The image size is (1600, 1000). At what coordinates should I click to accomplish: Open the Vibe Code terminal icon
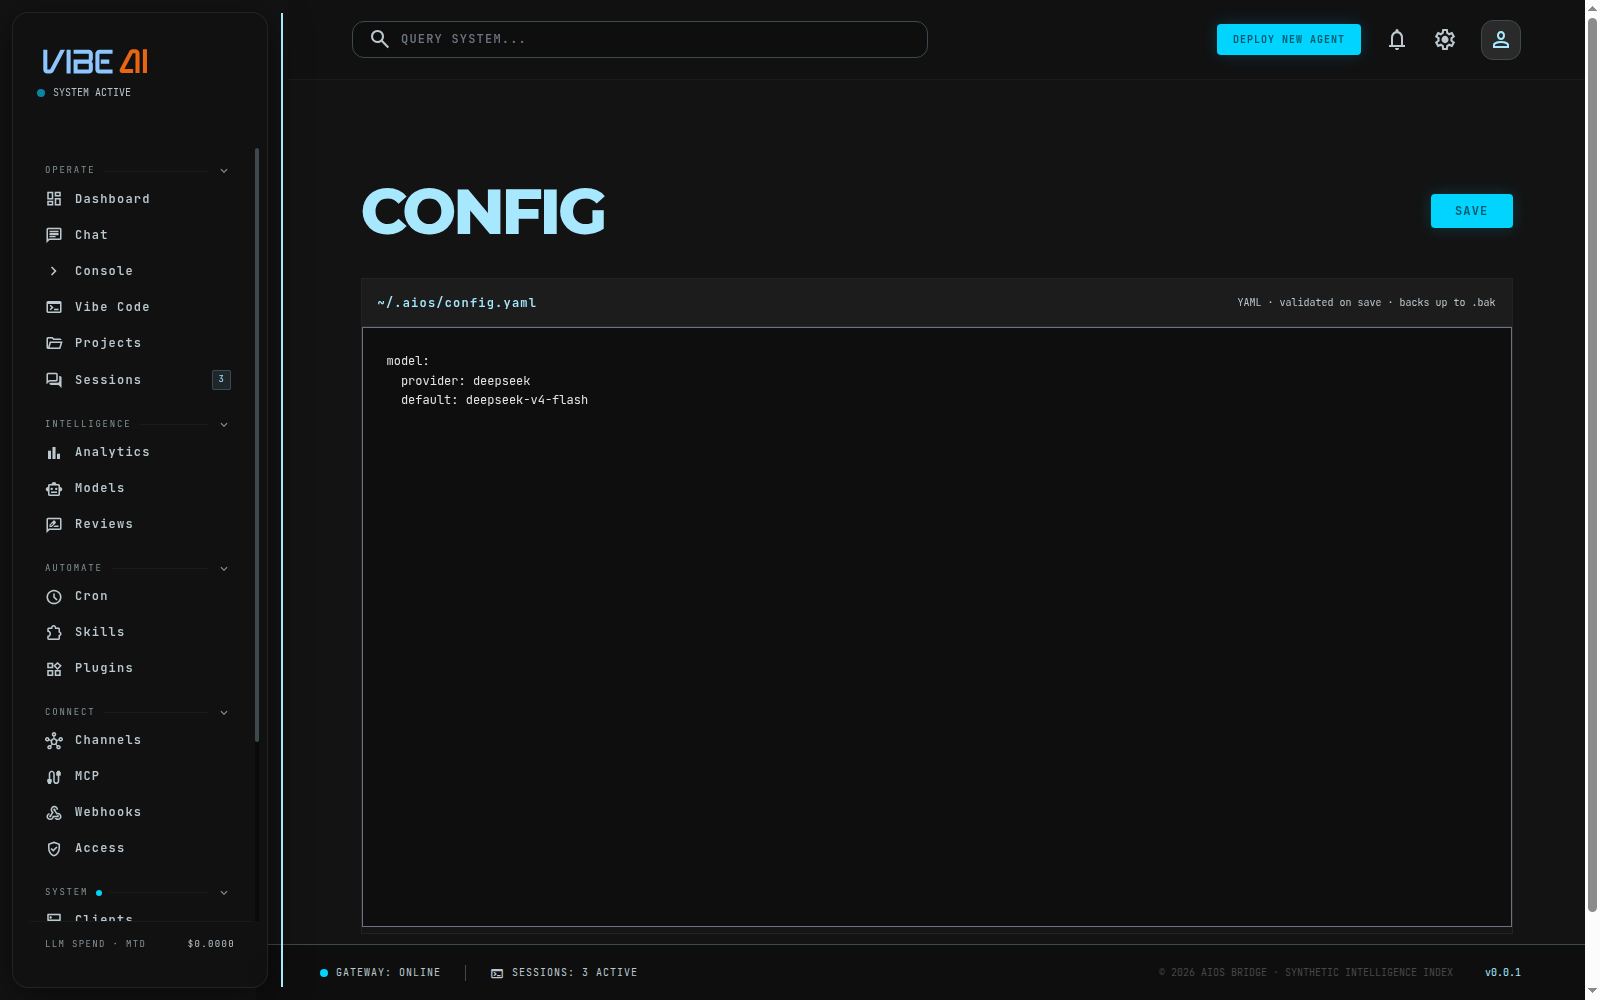[x=54, y=307]
